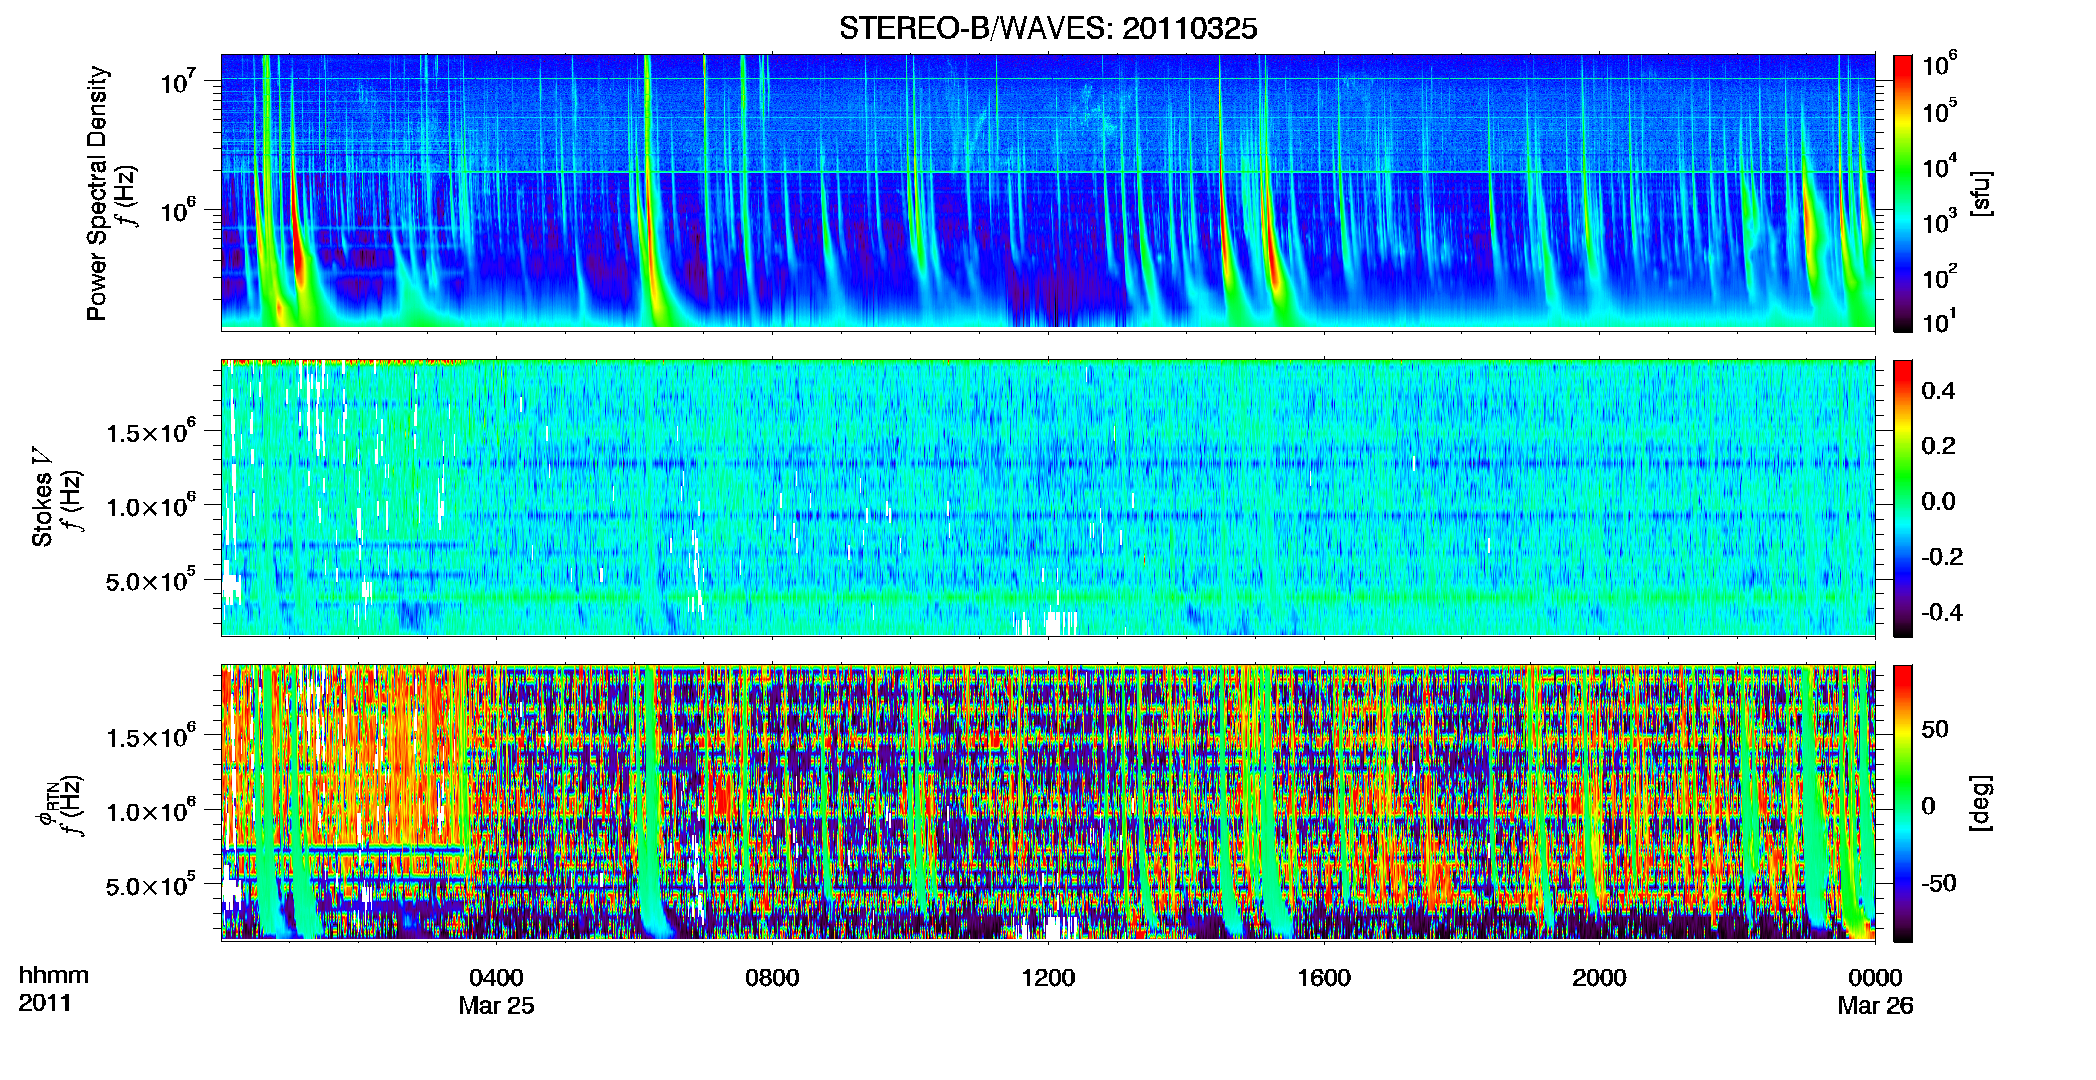Click the STEREO-B/WAVES: 20110325 title
The image size is (2096, 1080).
pos(1048,29)
